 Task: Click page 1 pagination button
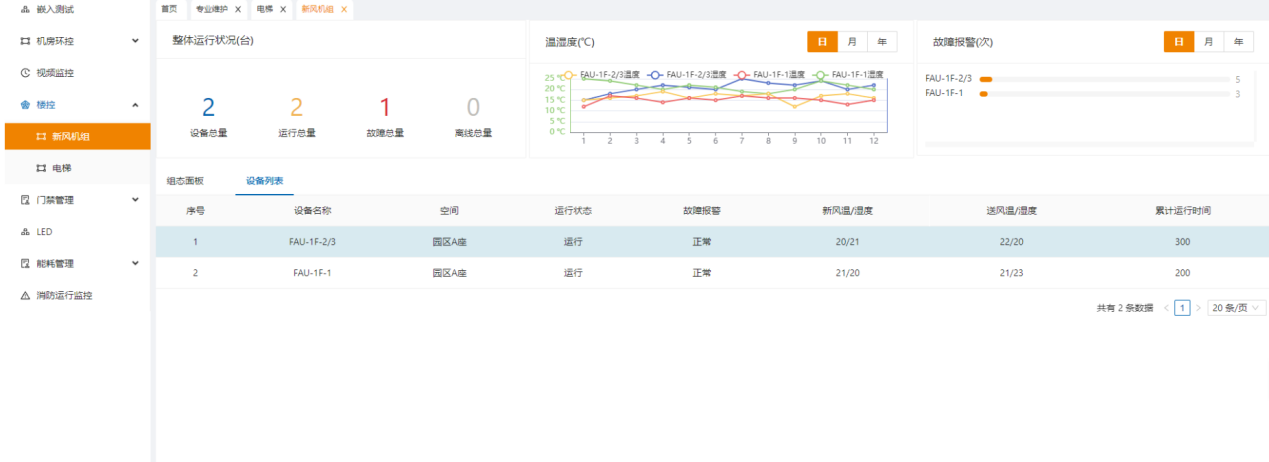tap(1182, 308)
